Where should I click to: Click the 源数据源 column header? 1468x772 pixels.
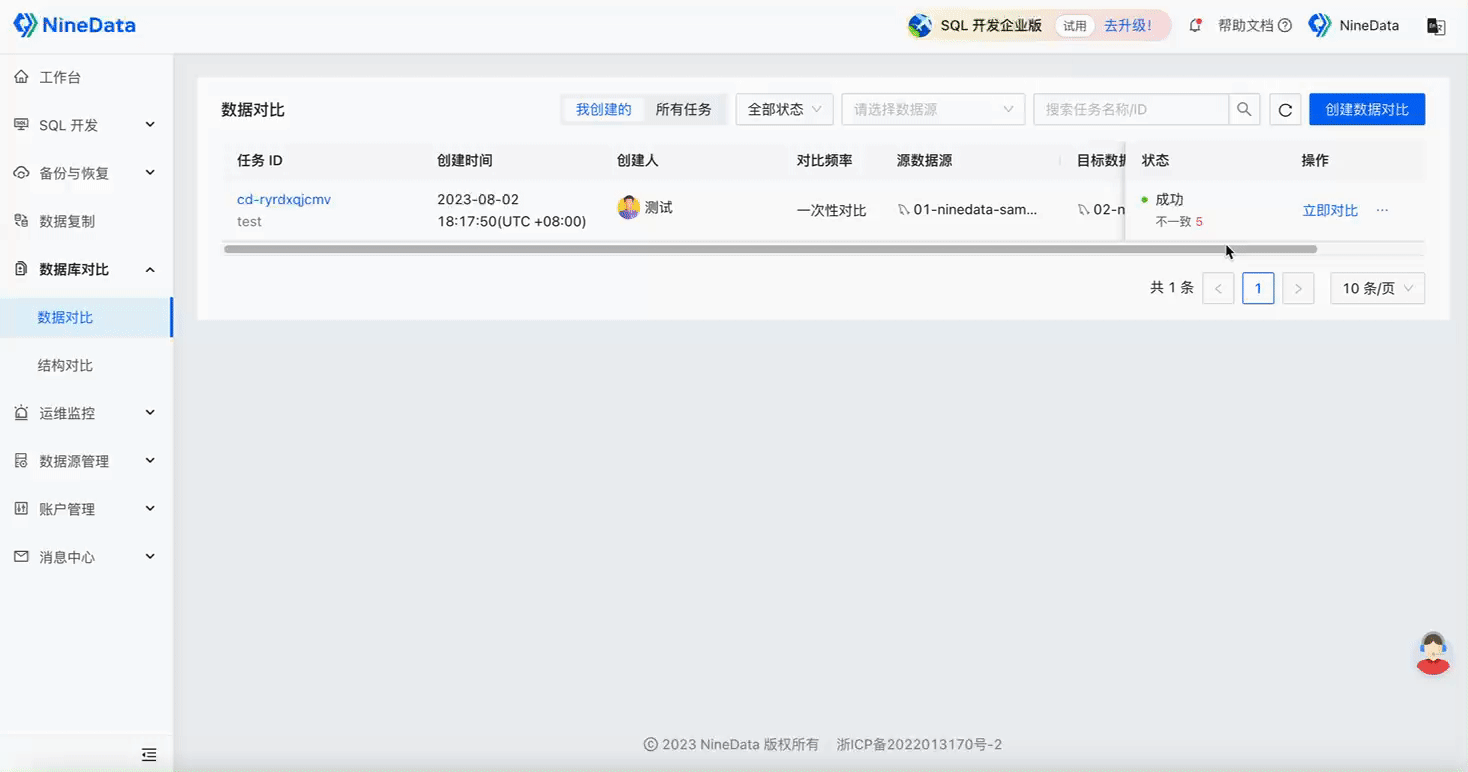pyautogui.click(x=925, y=160)
